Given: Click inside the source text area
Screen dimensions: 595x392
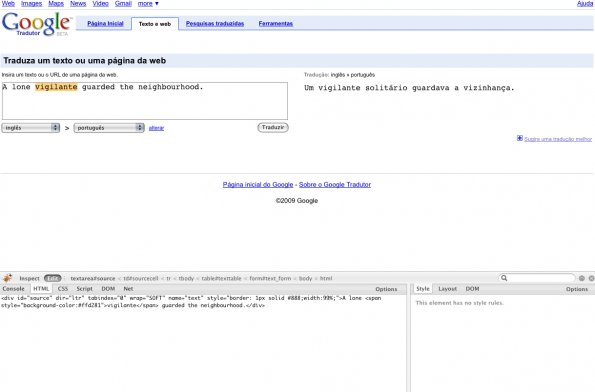Looking at the screenshot, I should [145, 101].
